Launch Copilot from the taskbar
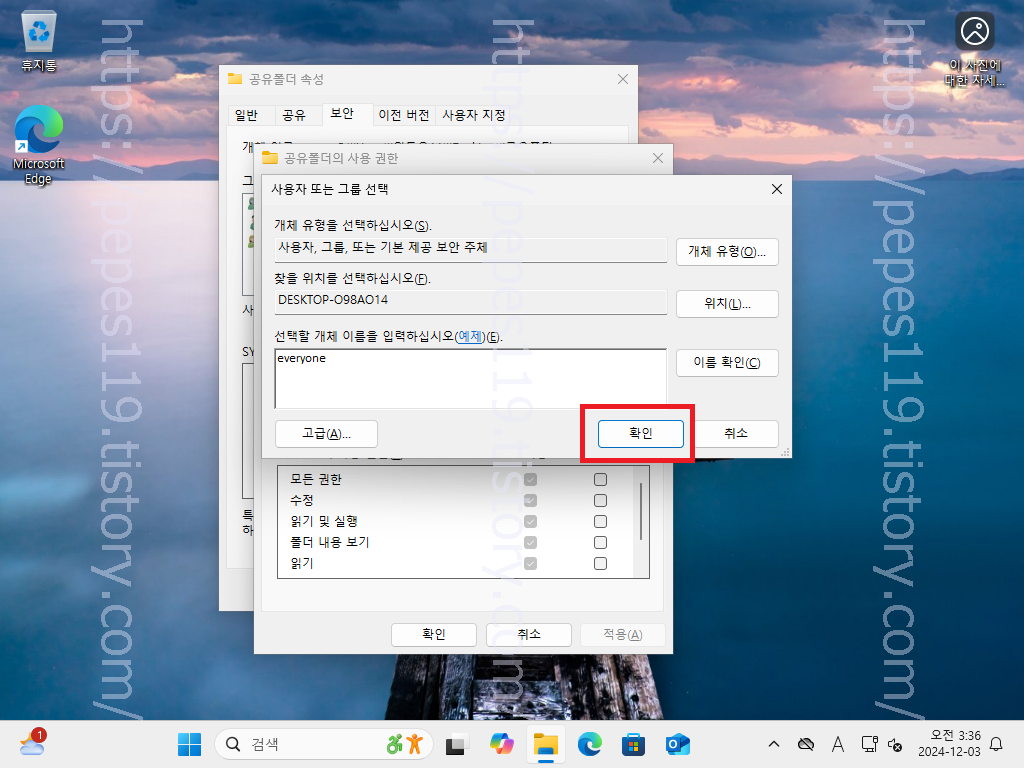1024x768 pixels. point(502,744)
